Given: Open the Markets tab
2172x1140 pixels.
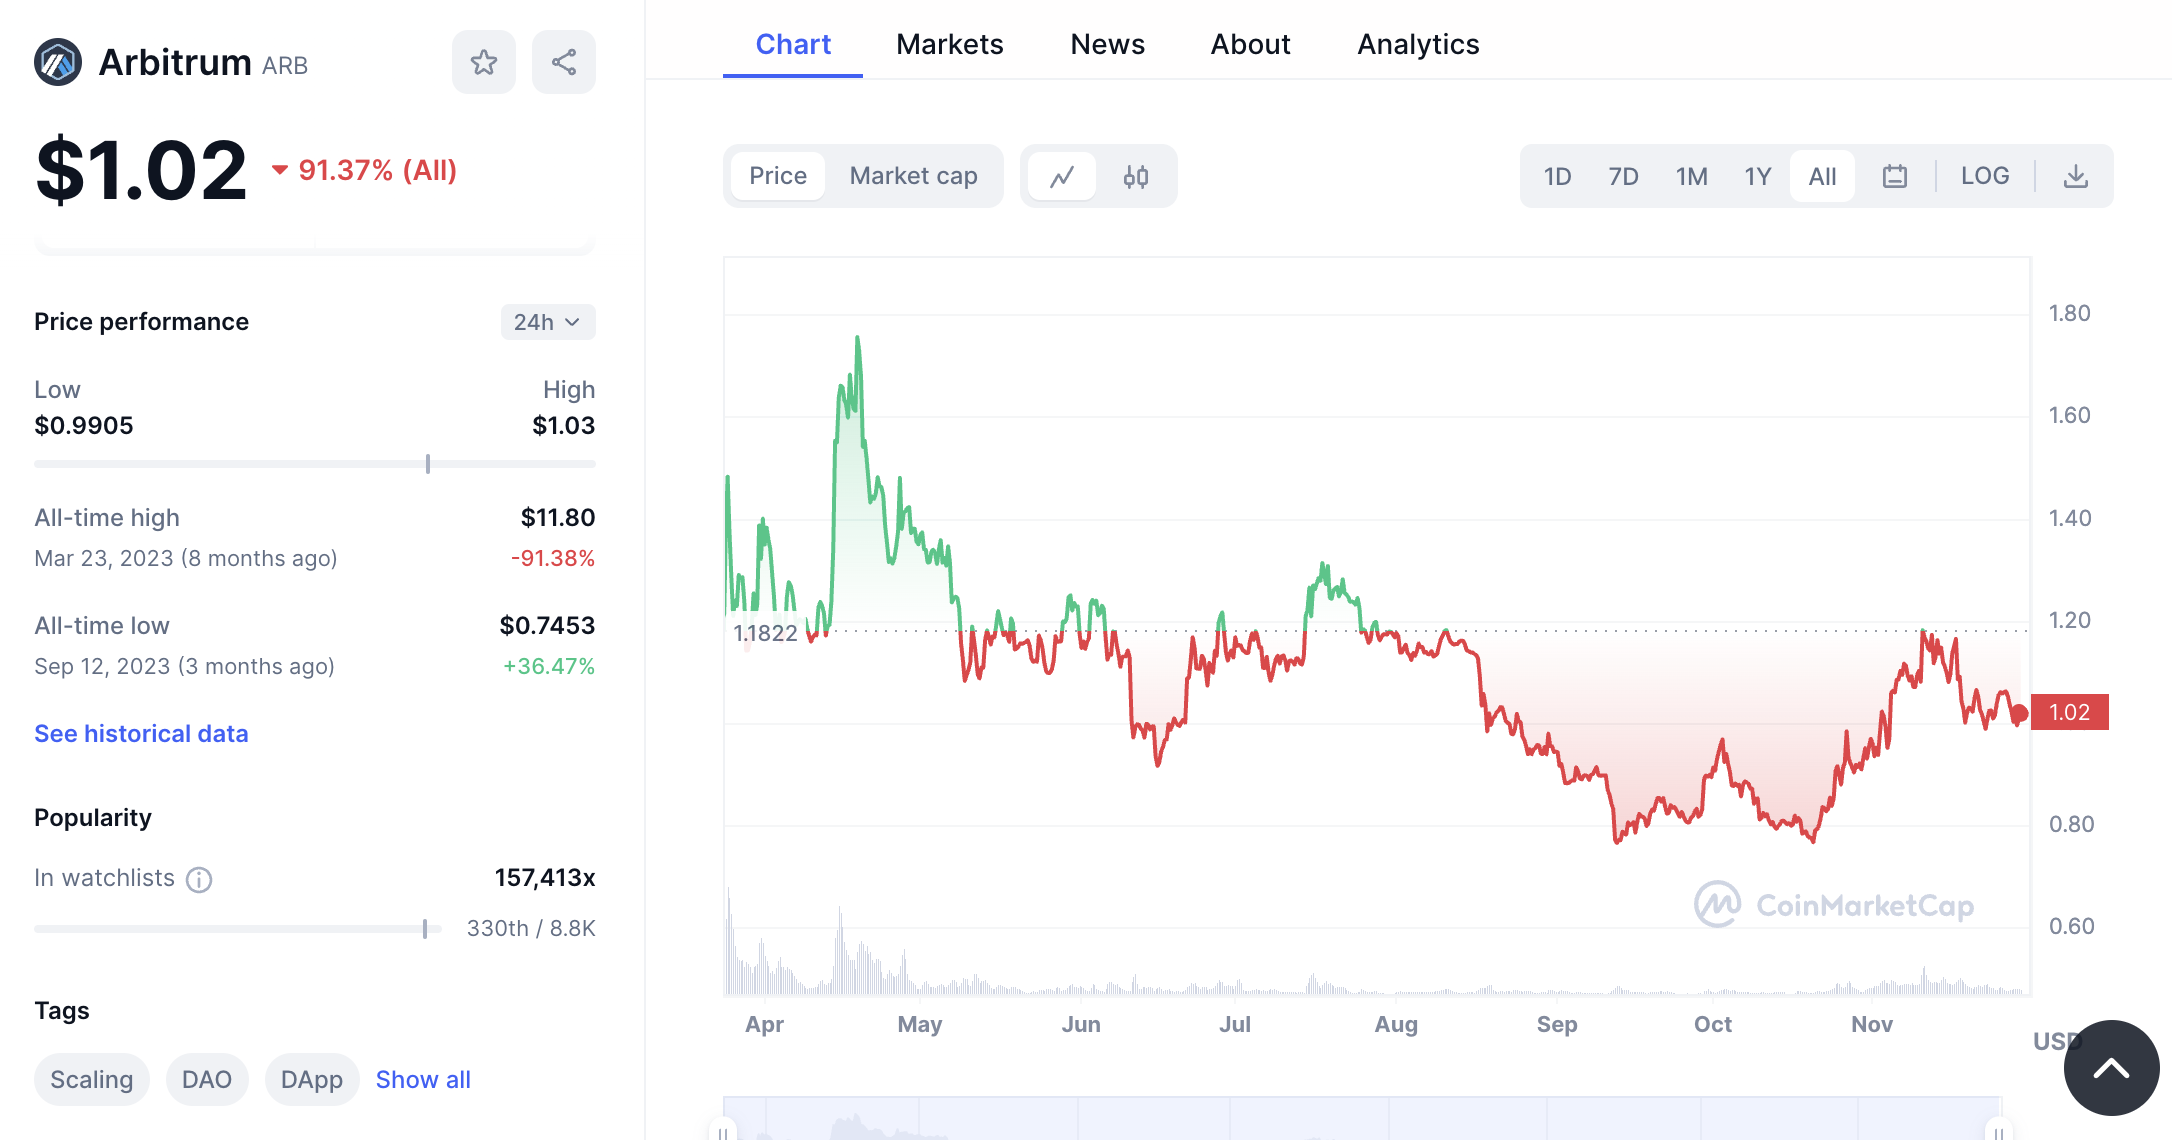Looking at the screenshot, I should click(949, 44).
